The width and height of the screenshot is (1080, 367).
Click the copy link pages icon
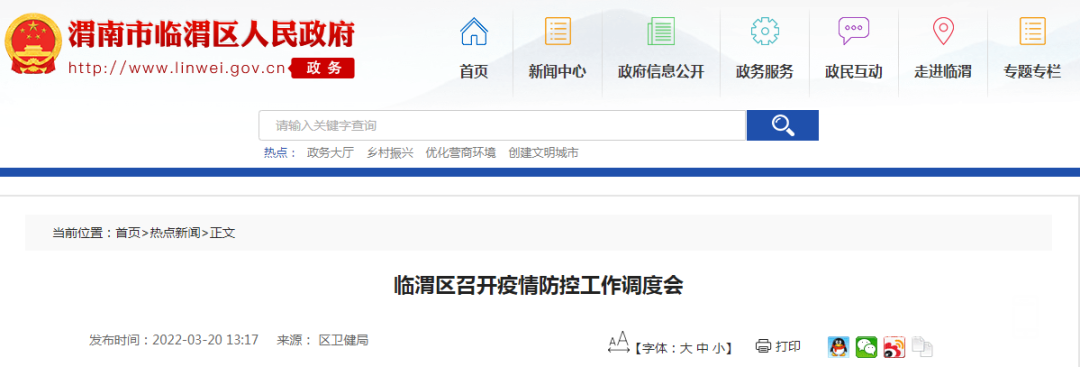pos(922,347)
